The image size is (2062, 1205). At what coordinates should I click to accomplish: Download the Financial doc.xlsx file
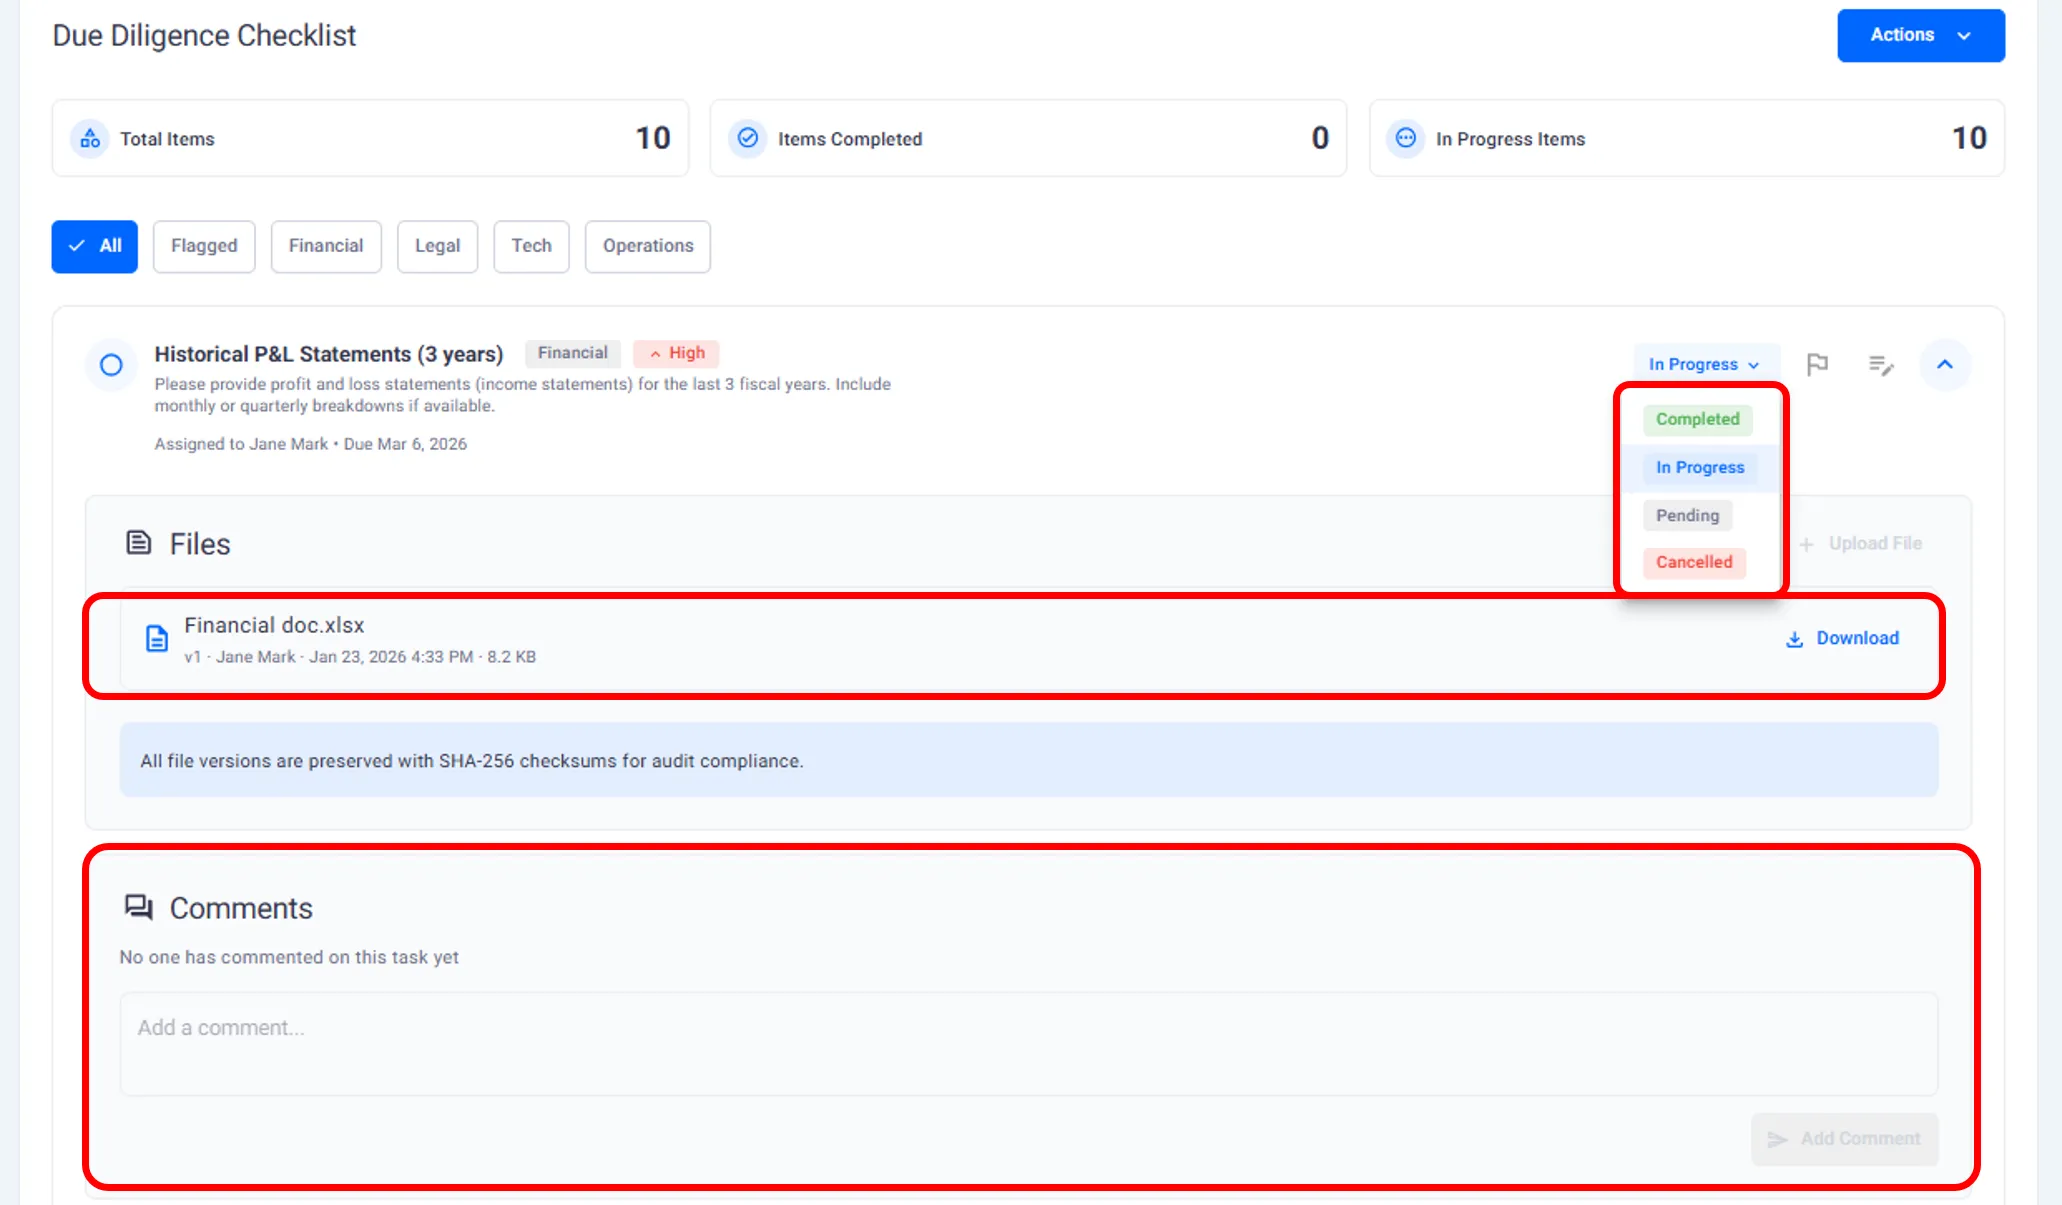pyautogui.click(x=1842, y=638)
